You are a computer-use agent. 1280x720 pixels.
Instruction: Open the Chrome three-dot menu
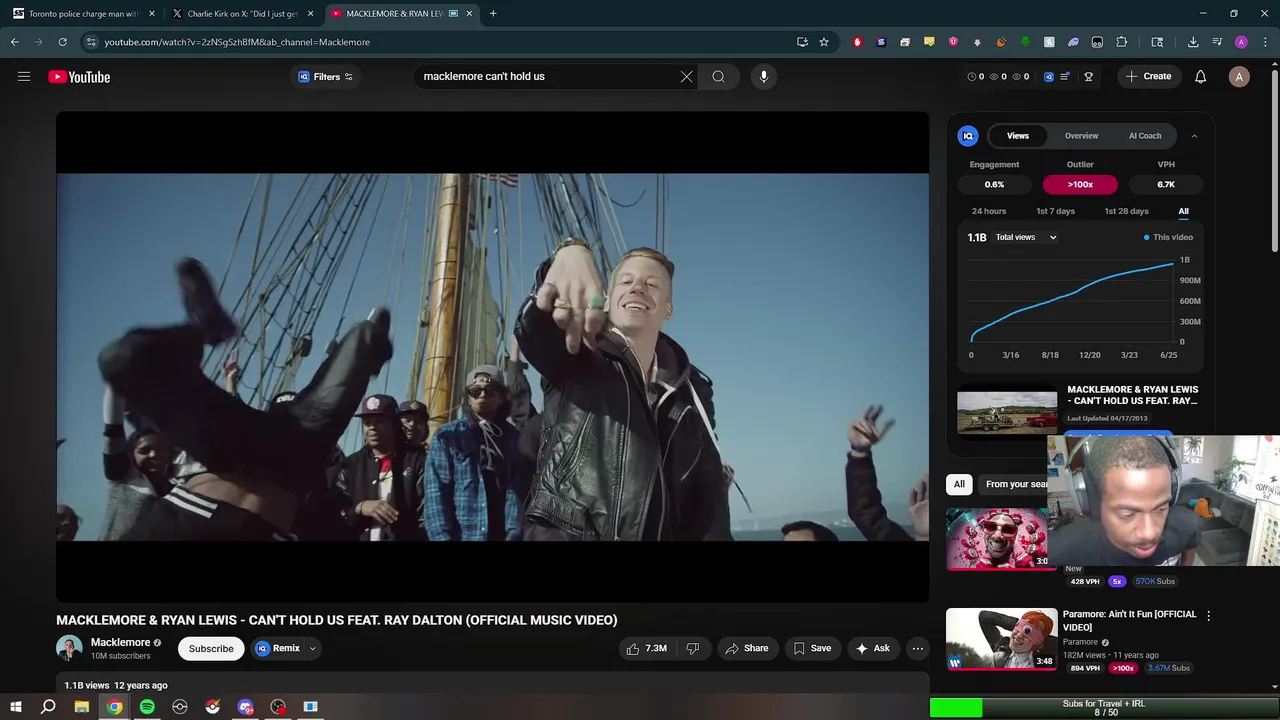[1265, 42]
